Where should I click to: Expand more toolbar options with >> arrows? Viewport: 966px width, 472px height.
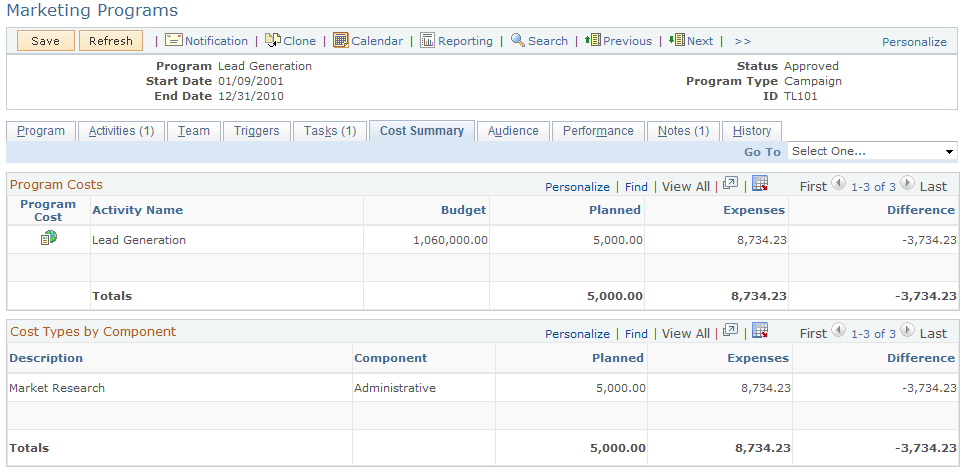(x=742, y=42)
